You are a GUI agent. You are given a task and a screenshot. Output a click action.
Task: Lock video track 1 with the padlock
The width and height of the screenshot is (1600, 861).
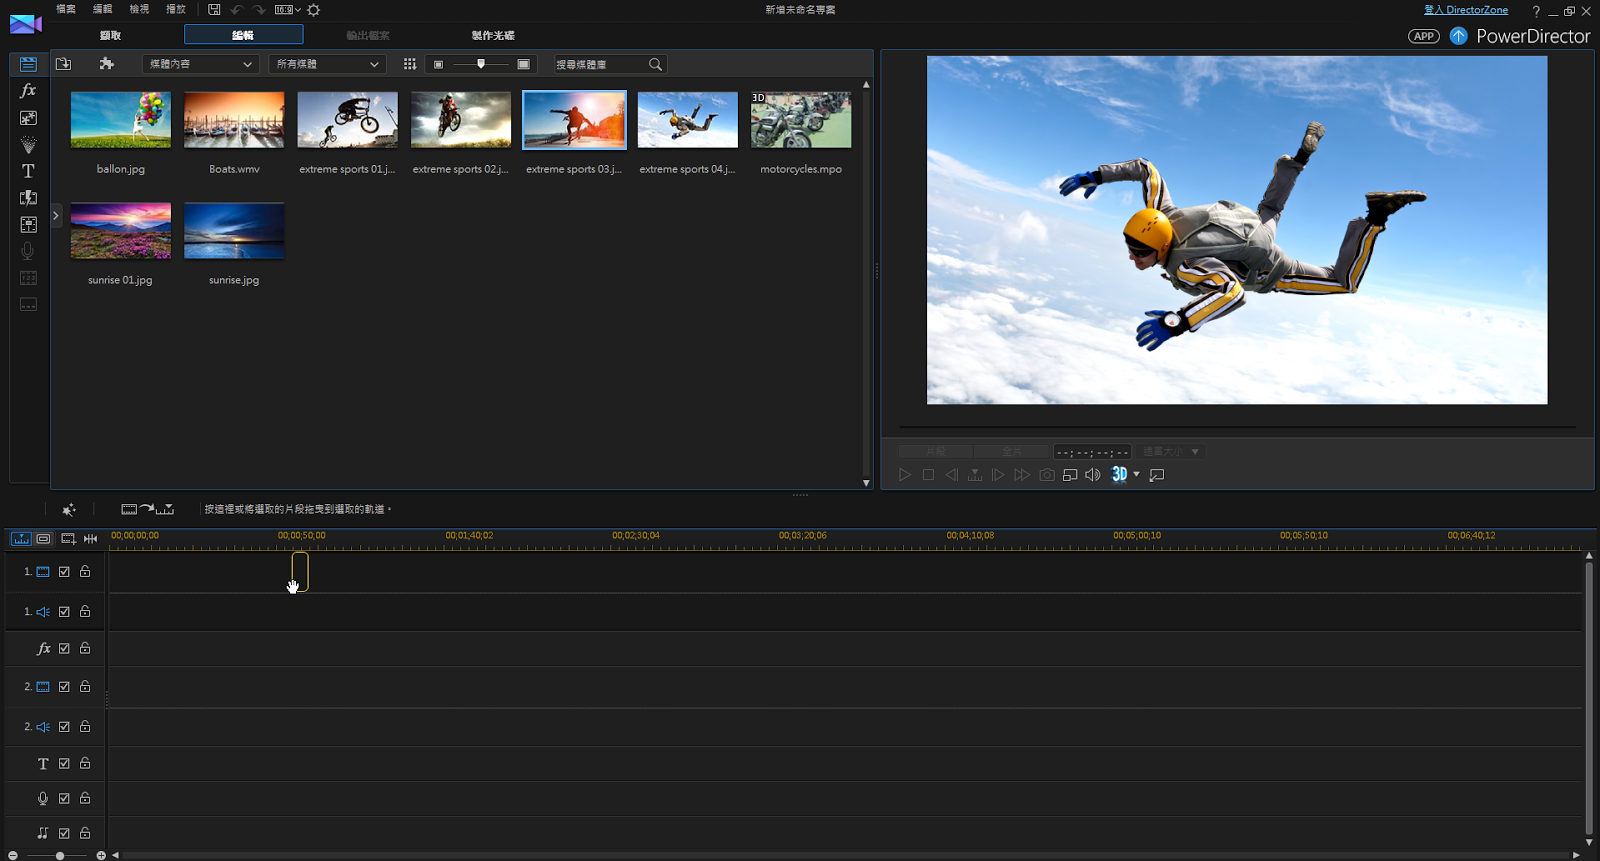85,572
